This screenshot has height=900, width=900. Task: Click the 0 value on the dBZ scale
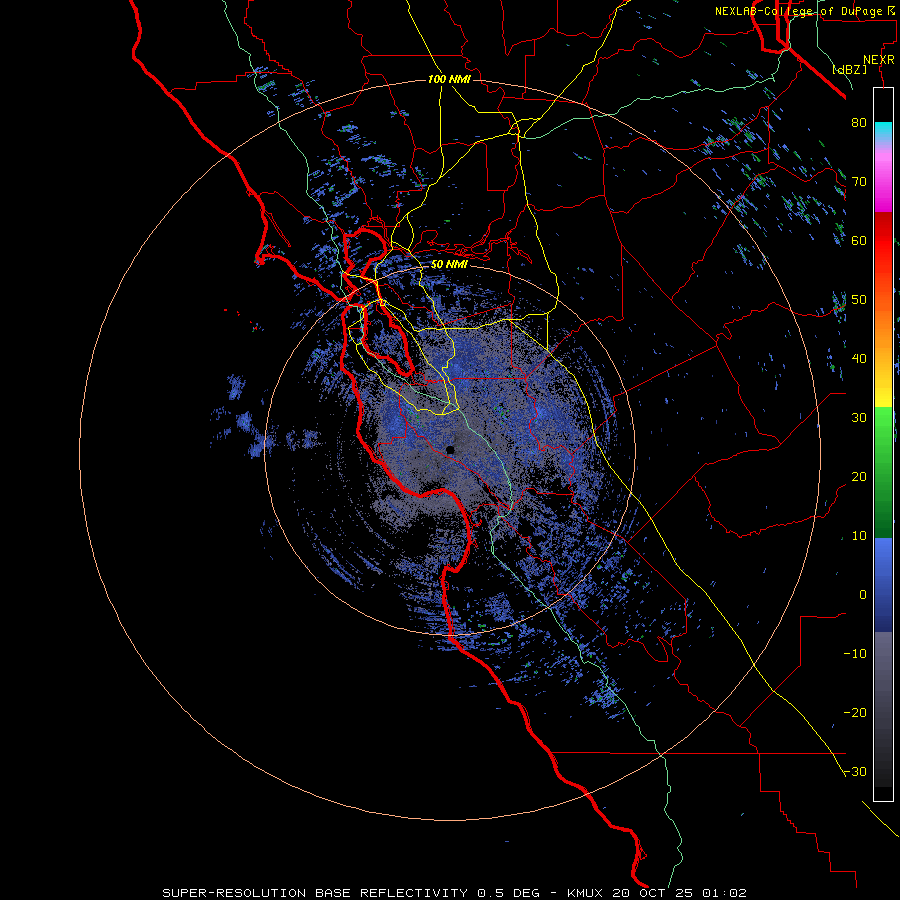point(863,595)
